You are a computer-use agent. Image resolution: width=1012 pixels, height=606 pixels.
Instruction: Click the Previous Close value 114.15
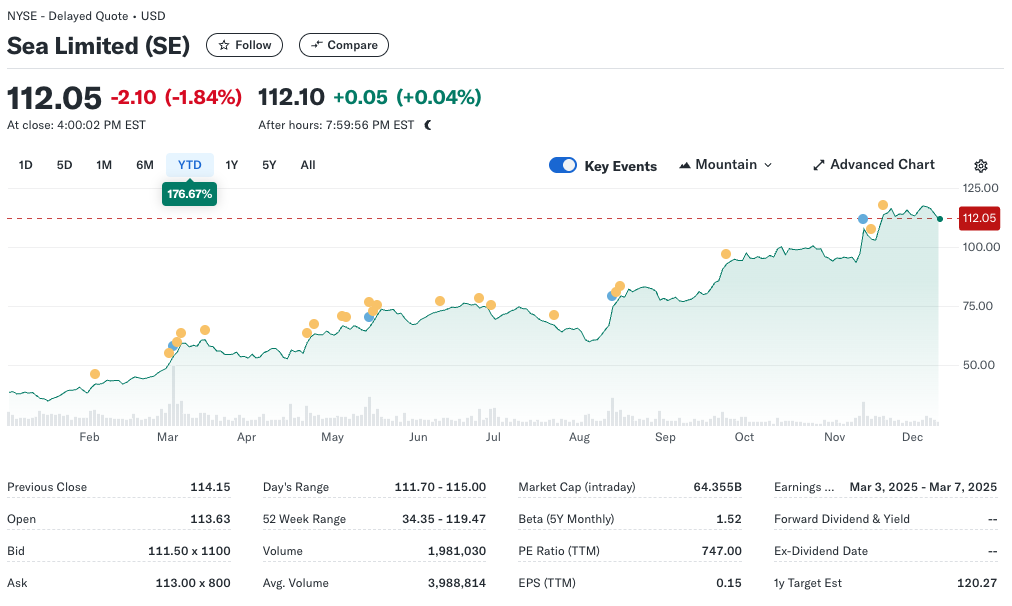[210, 487]
